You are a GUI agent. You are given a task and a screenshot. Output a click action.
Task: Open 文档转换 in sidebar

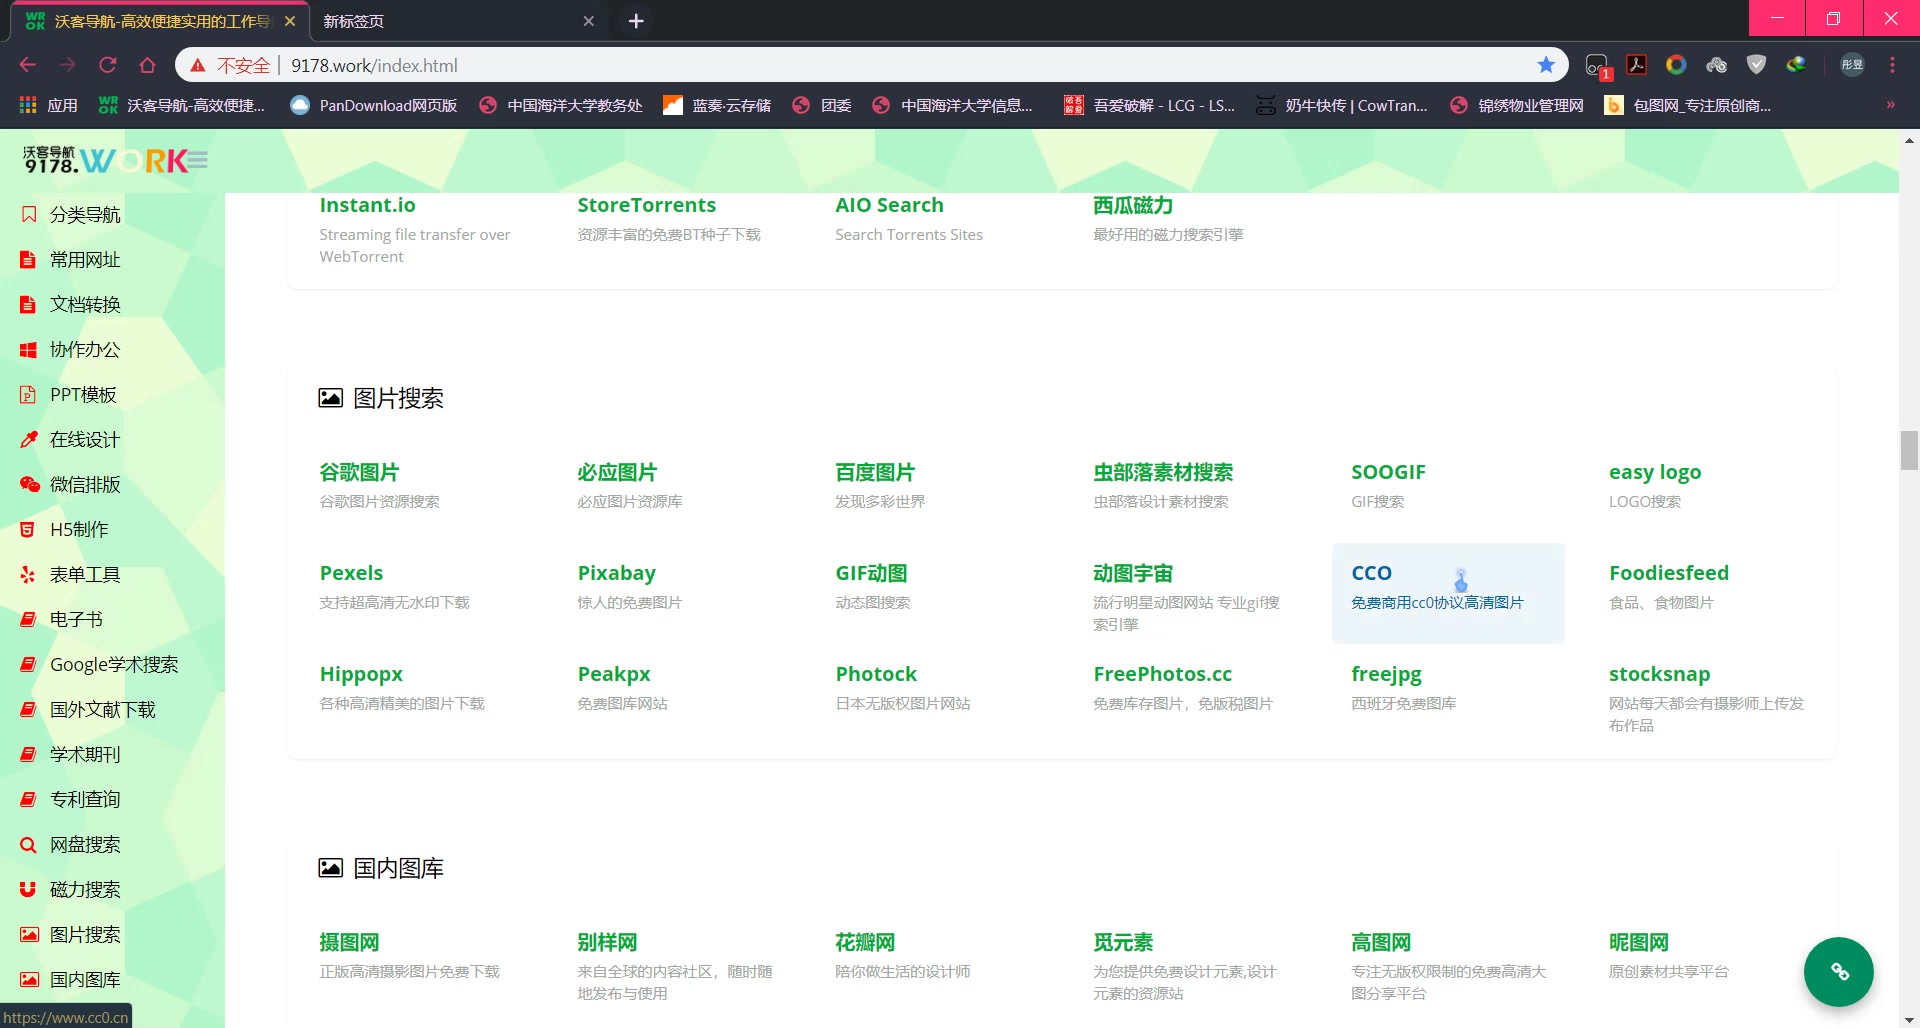[x=85, y=304]
